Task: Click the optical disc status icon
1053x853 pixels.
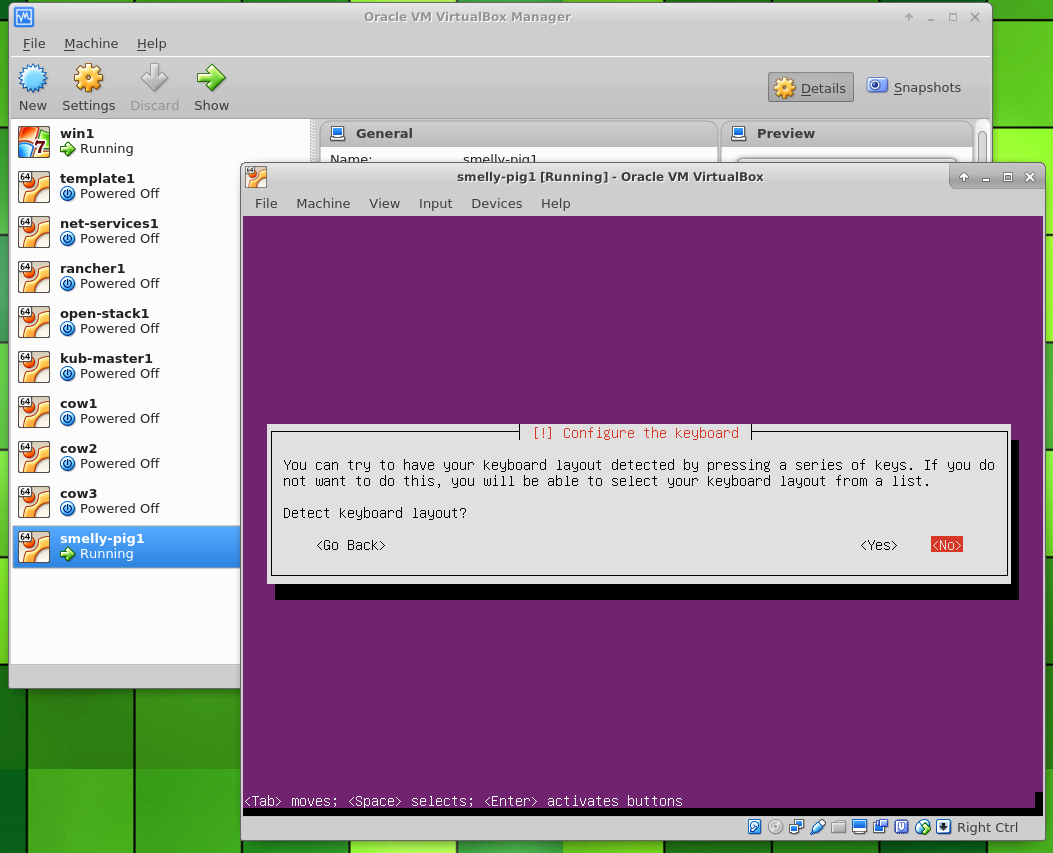Action: pos(775,827)
